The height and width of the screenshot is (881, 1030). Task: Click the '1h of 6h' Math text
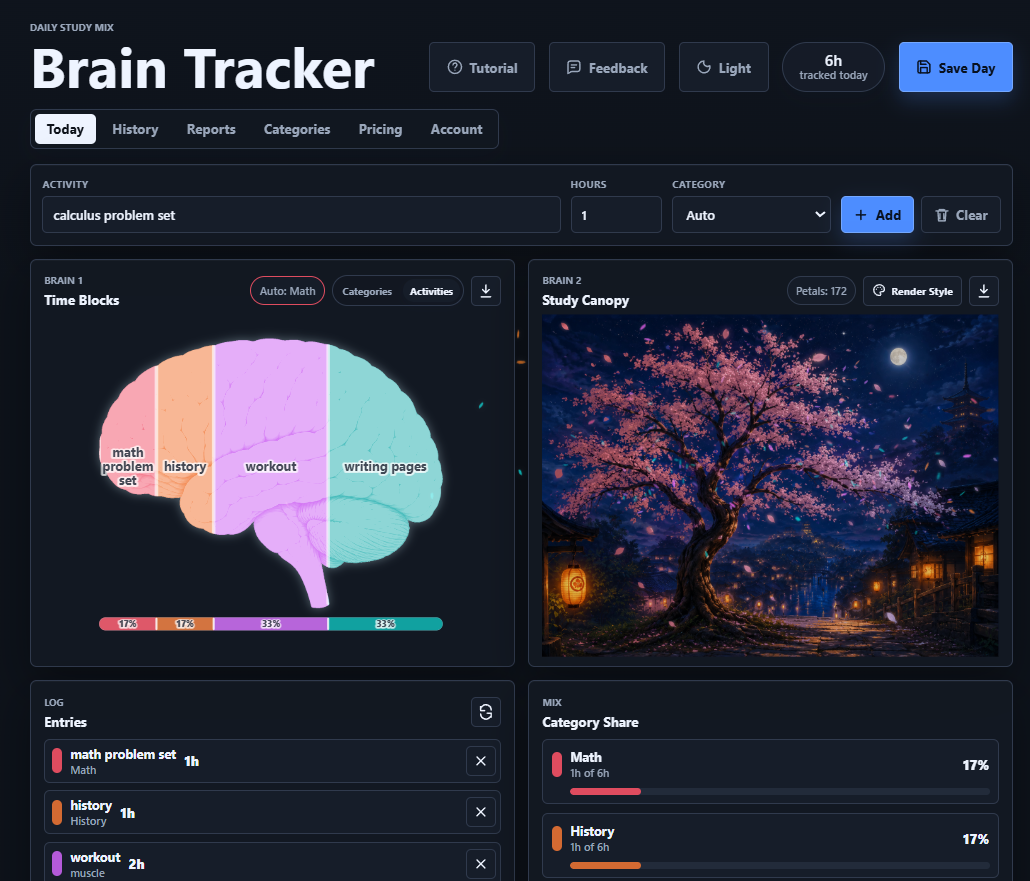(589, 773)
